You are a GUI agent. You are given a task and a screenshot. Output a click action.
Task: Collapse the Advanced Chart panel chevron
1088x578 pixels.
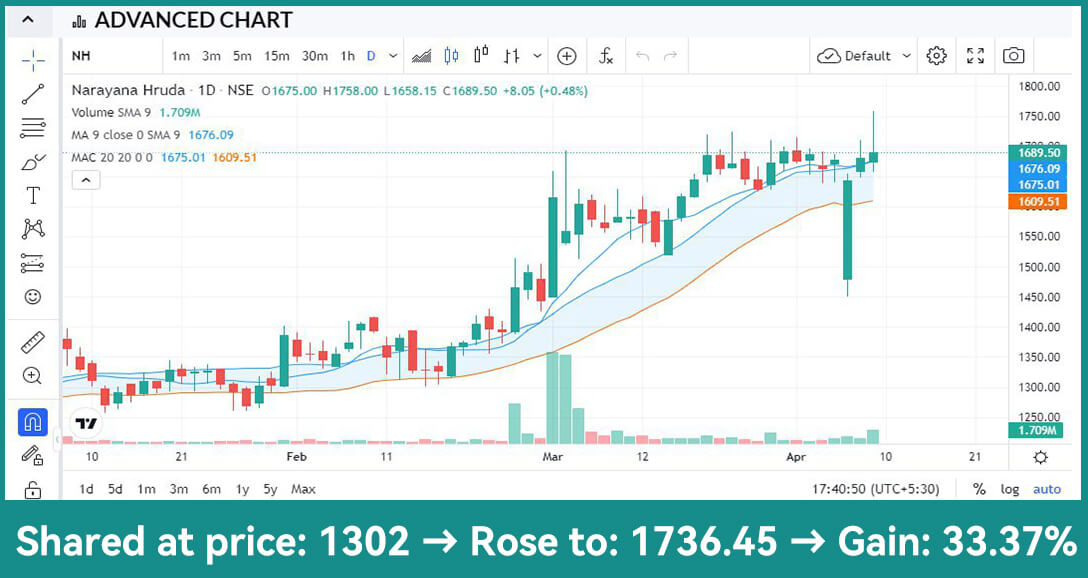click(28, 20)
